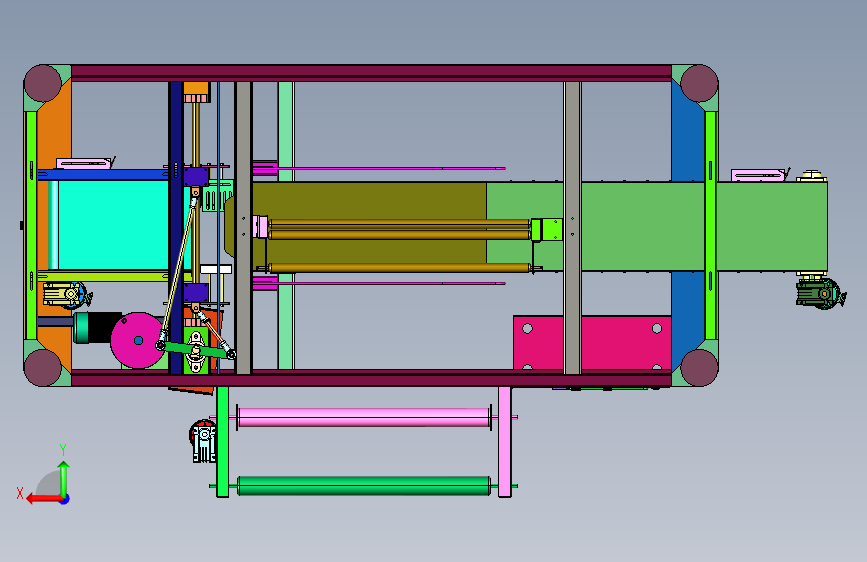Image resolution: width=867 pixels, height=562 pixels.
Task: Select the green rocker link arm
Action: pos(196,350)
